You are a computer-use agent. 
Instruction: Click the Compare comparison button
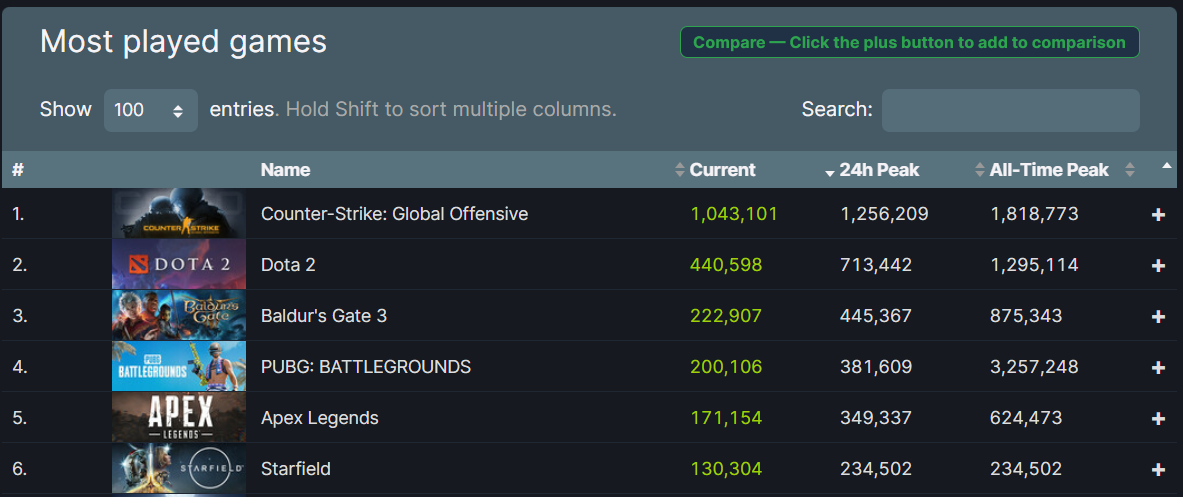[x=909, y=42]
